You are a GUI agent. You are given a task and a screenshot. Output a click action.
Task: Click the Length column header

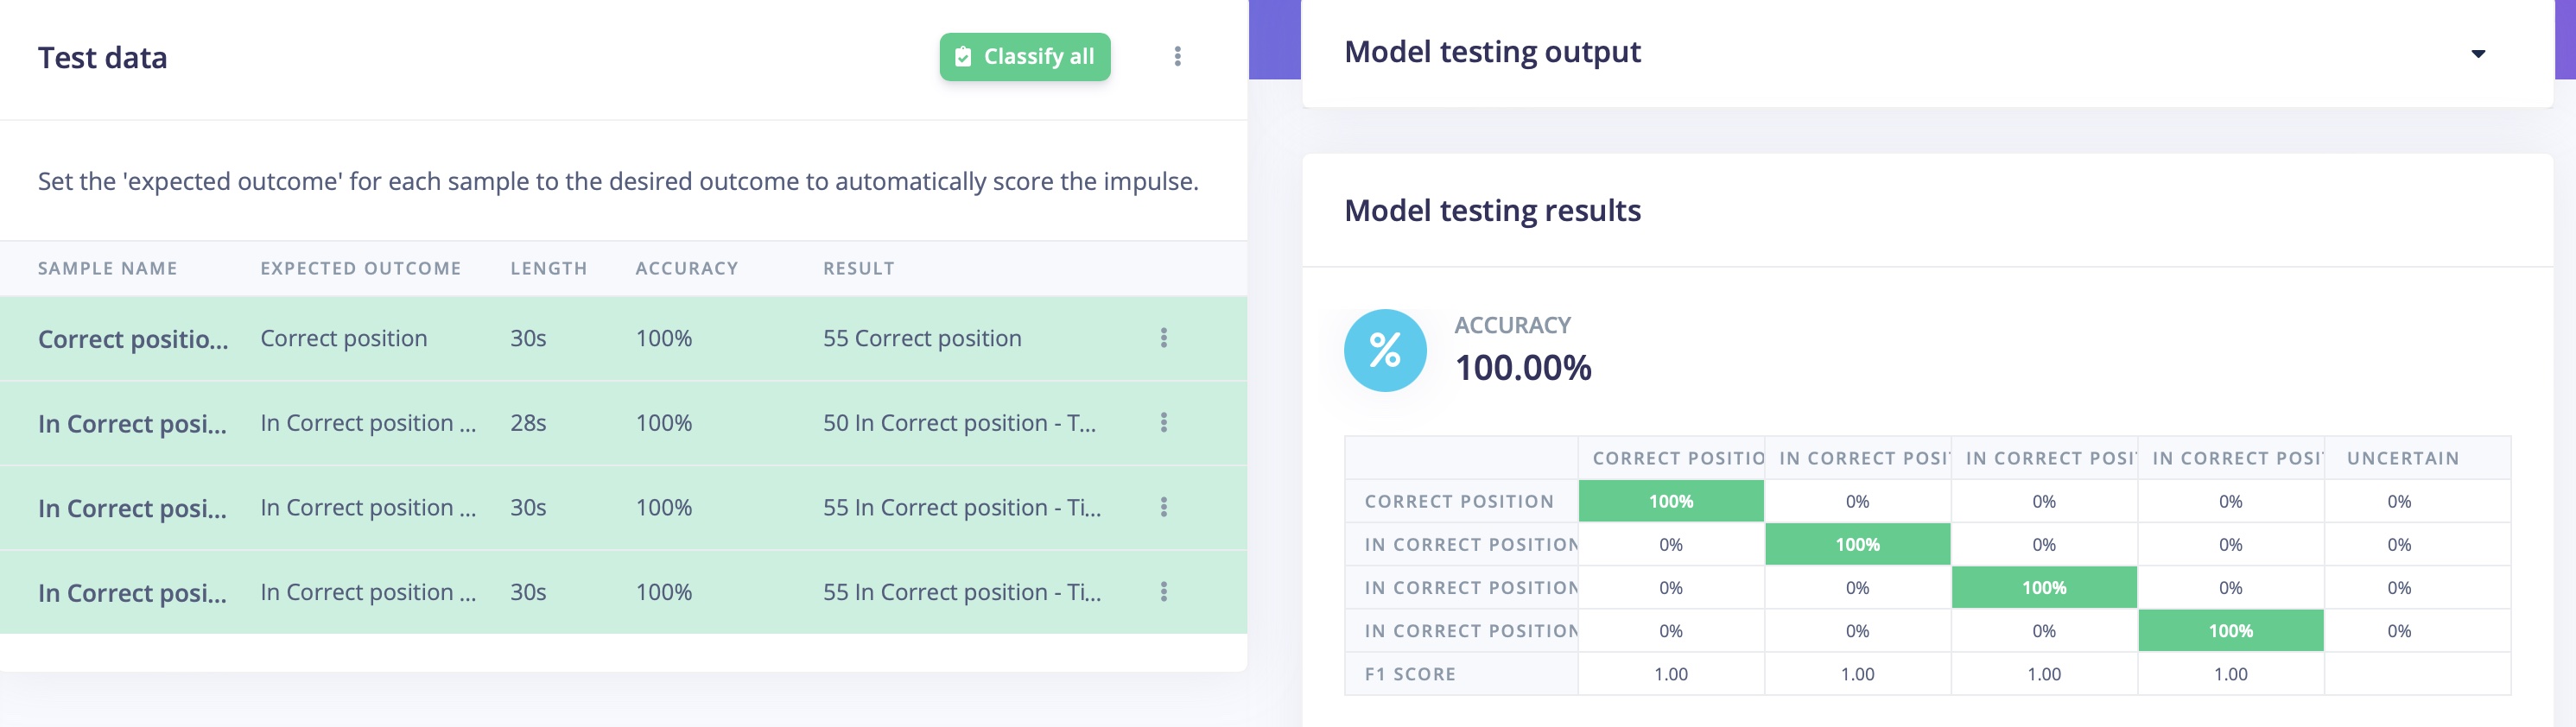pos(549,268)
